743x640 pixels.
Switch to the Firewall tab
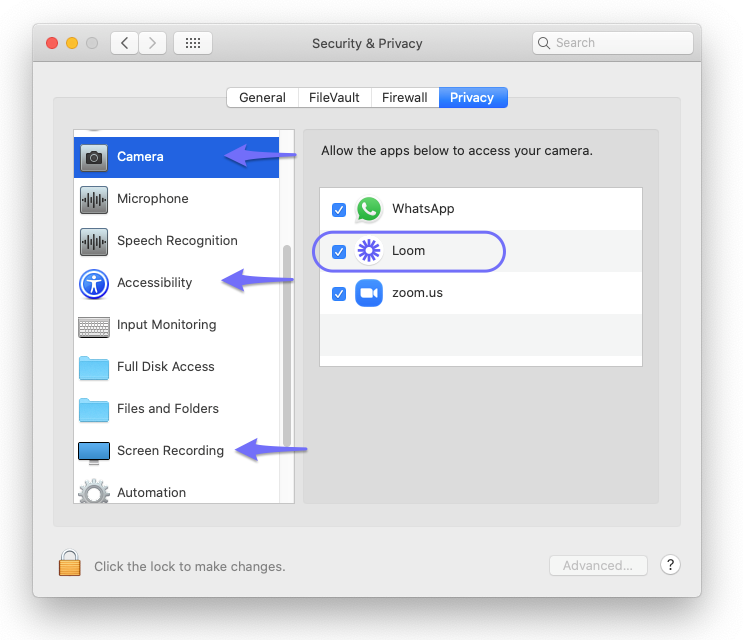[405, 97]
